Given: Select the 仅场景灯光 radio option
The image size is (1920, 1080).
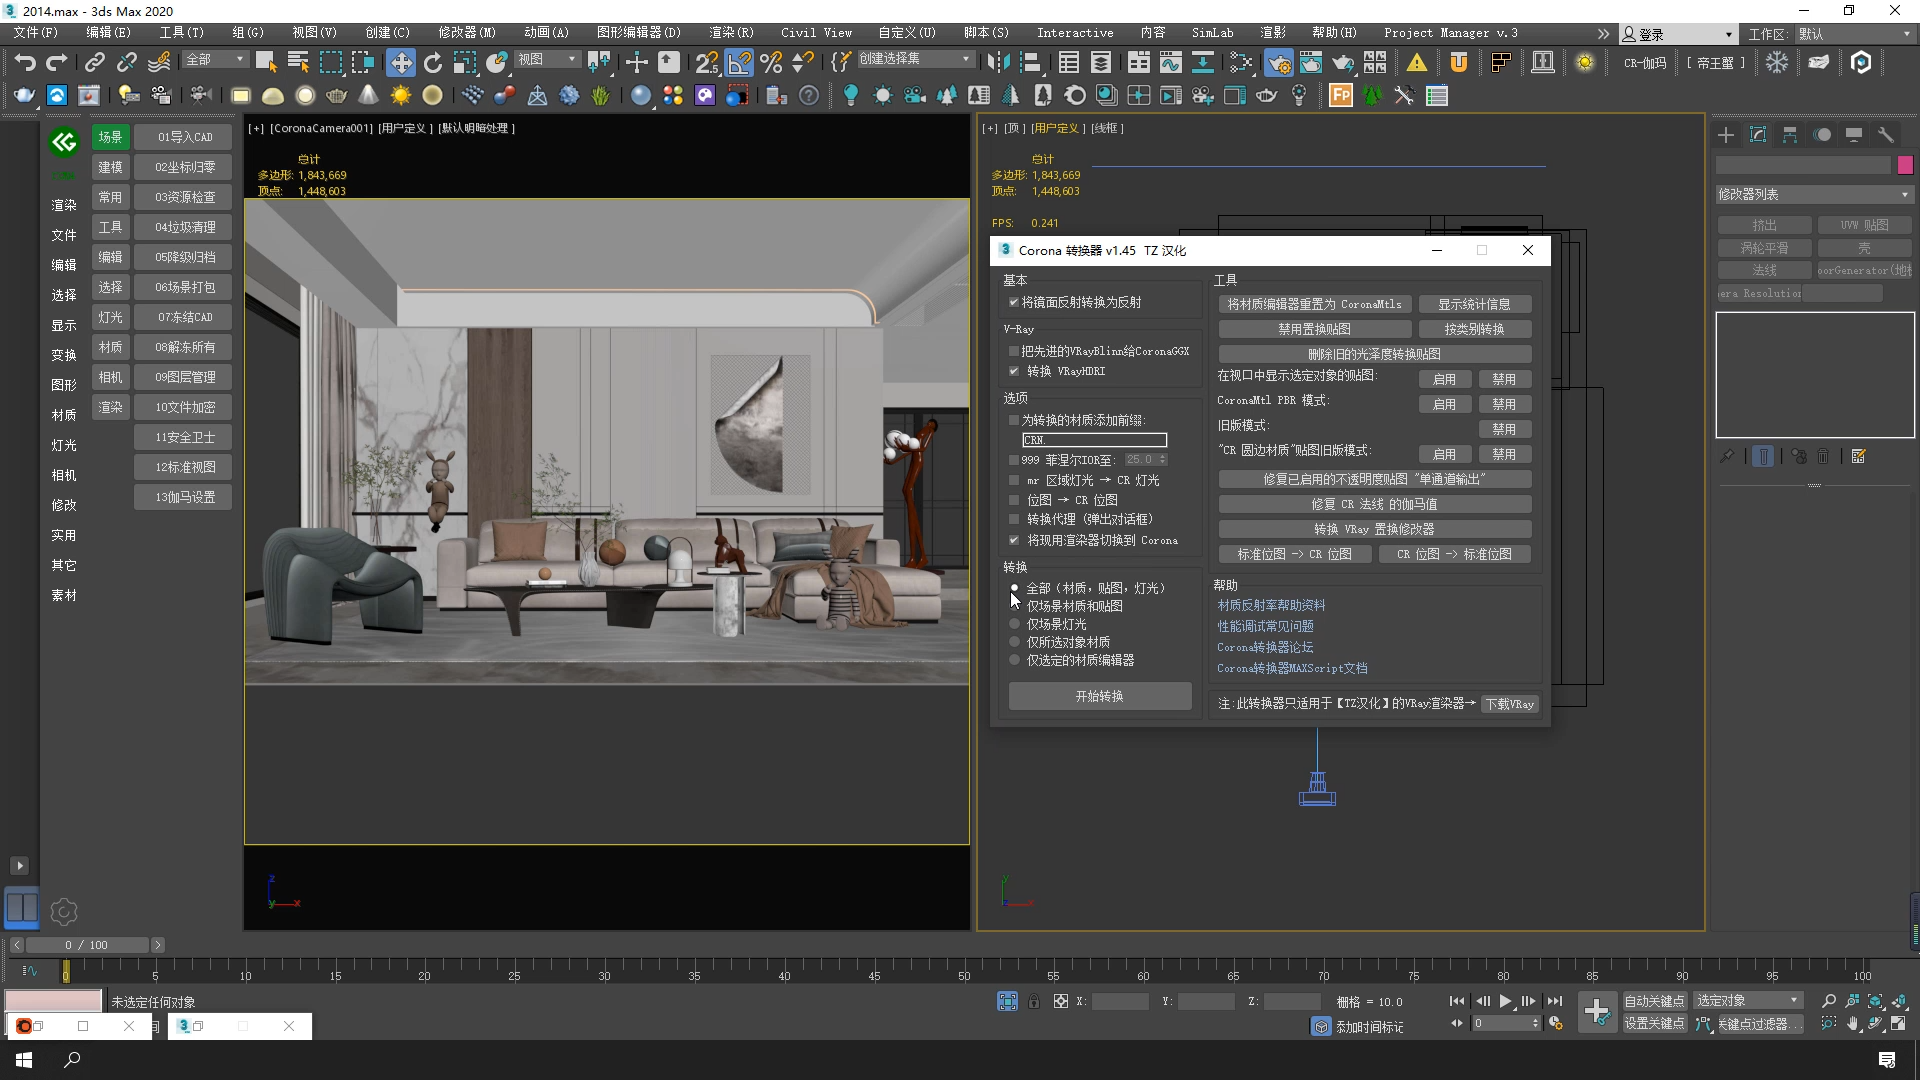Looking at the screenshot, I should coord(1014,624).
